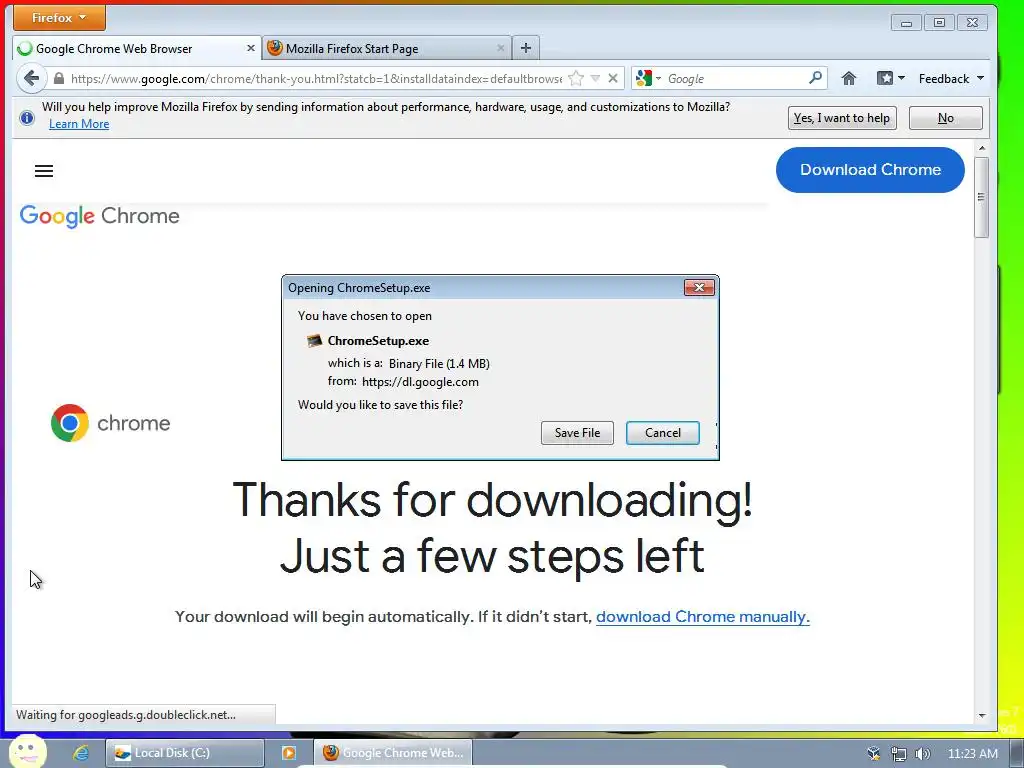Viewport: 1024px width, 768px height.
Task: Open the Feedback dropdown
Action: click(951, 78)
